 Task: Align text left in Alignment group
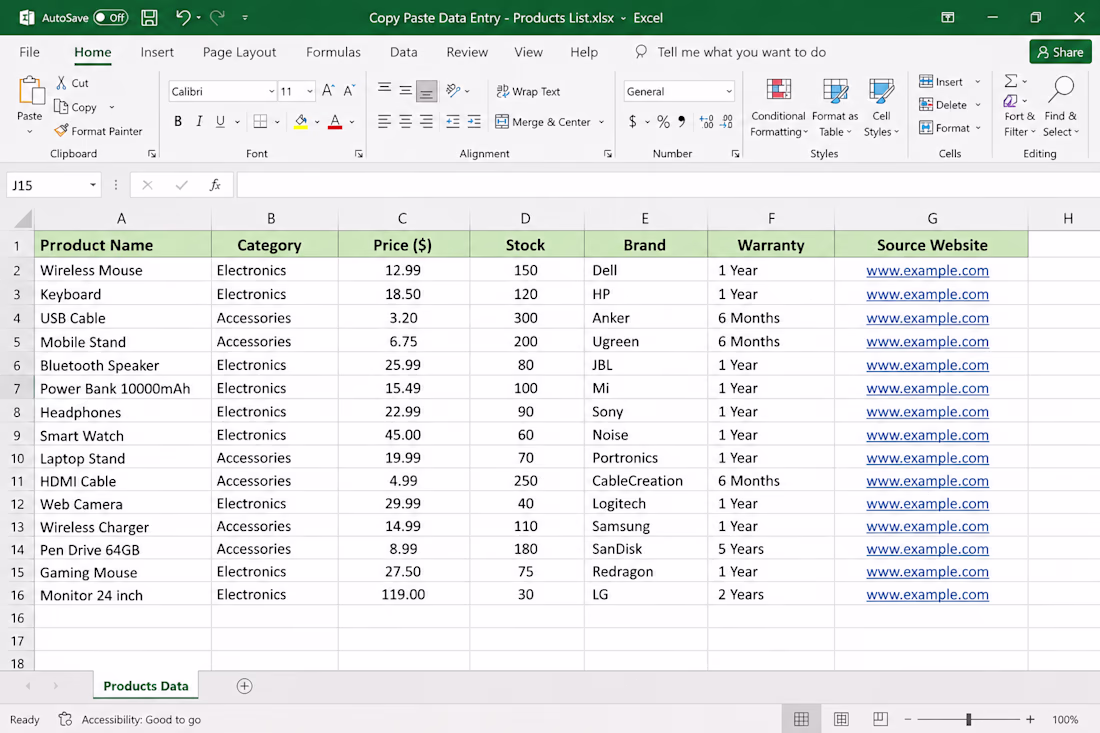(x=384, y=121)
